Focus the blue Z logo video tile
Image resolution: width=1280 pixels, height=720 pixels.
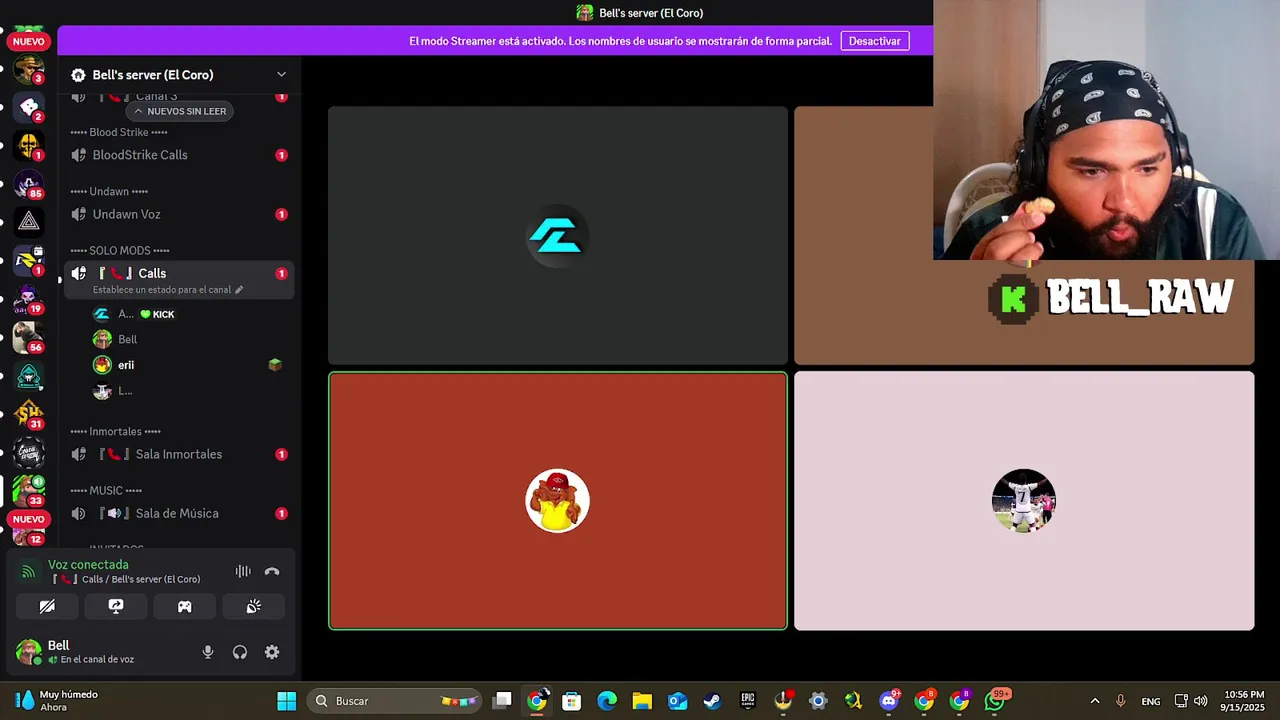[558, 235]
